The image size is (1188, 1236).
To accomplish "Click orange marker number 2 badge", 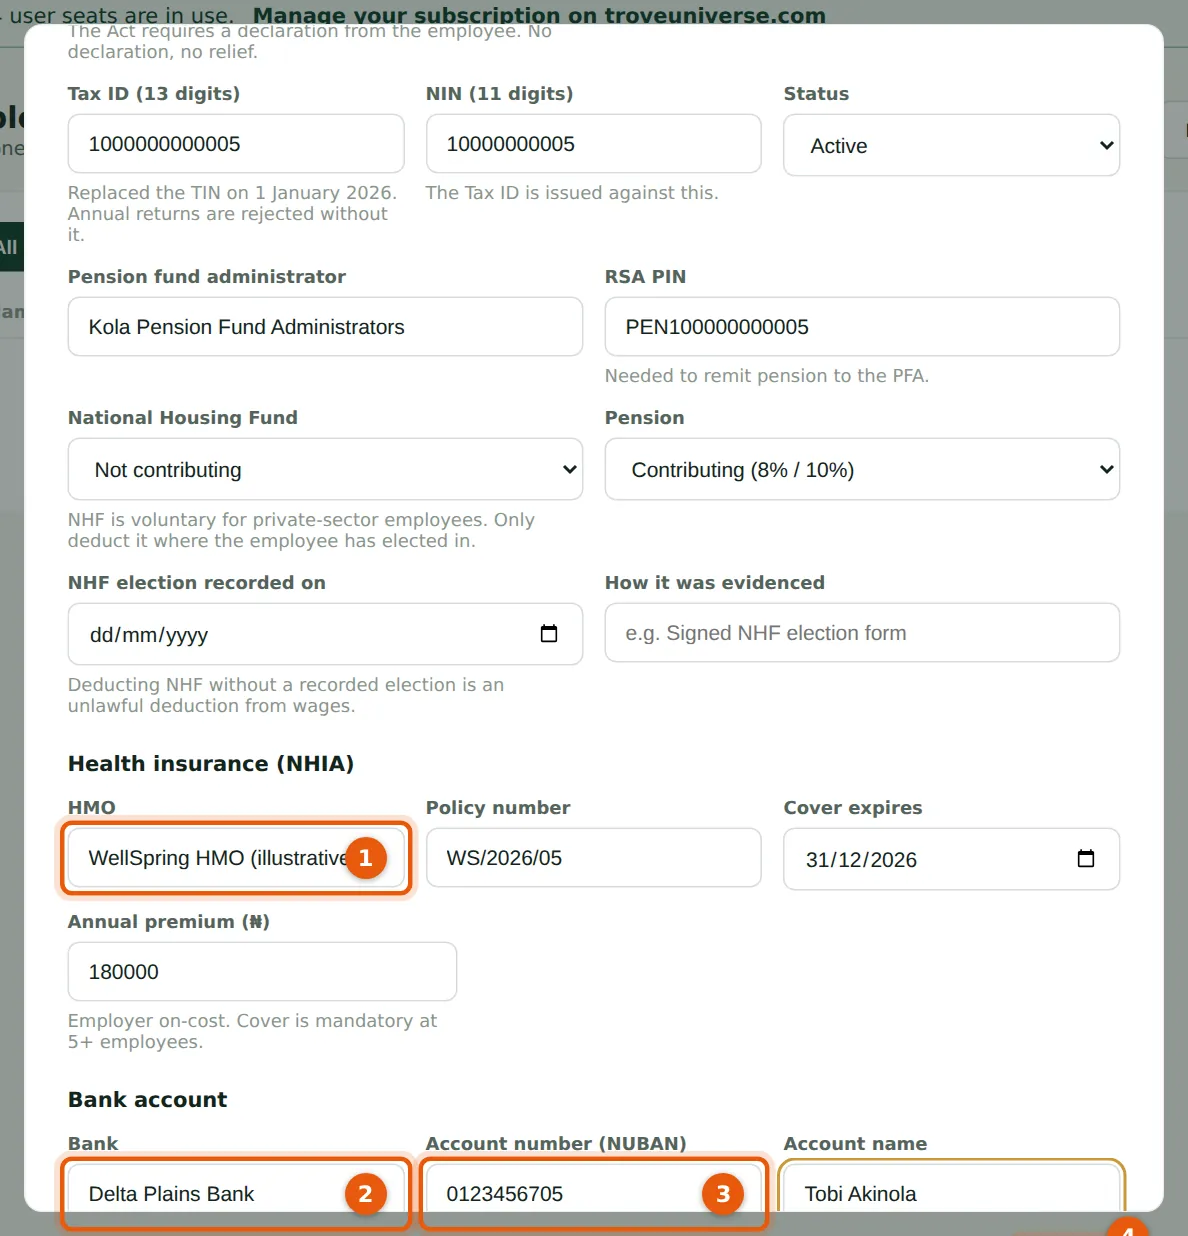I will (366, 1194).
